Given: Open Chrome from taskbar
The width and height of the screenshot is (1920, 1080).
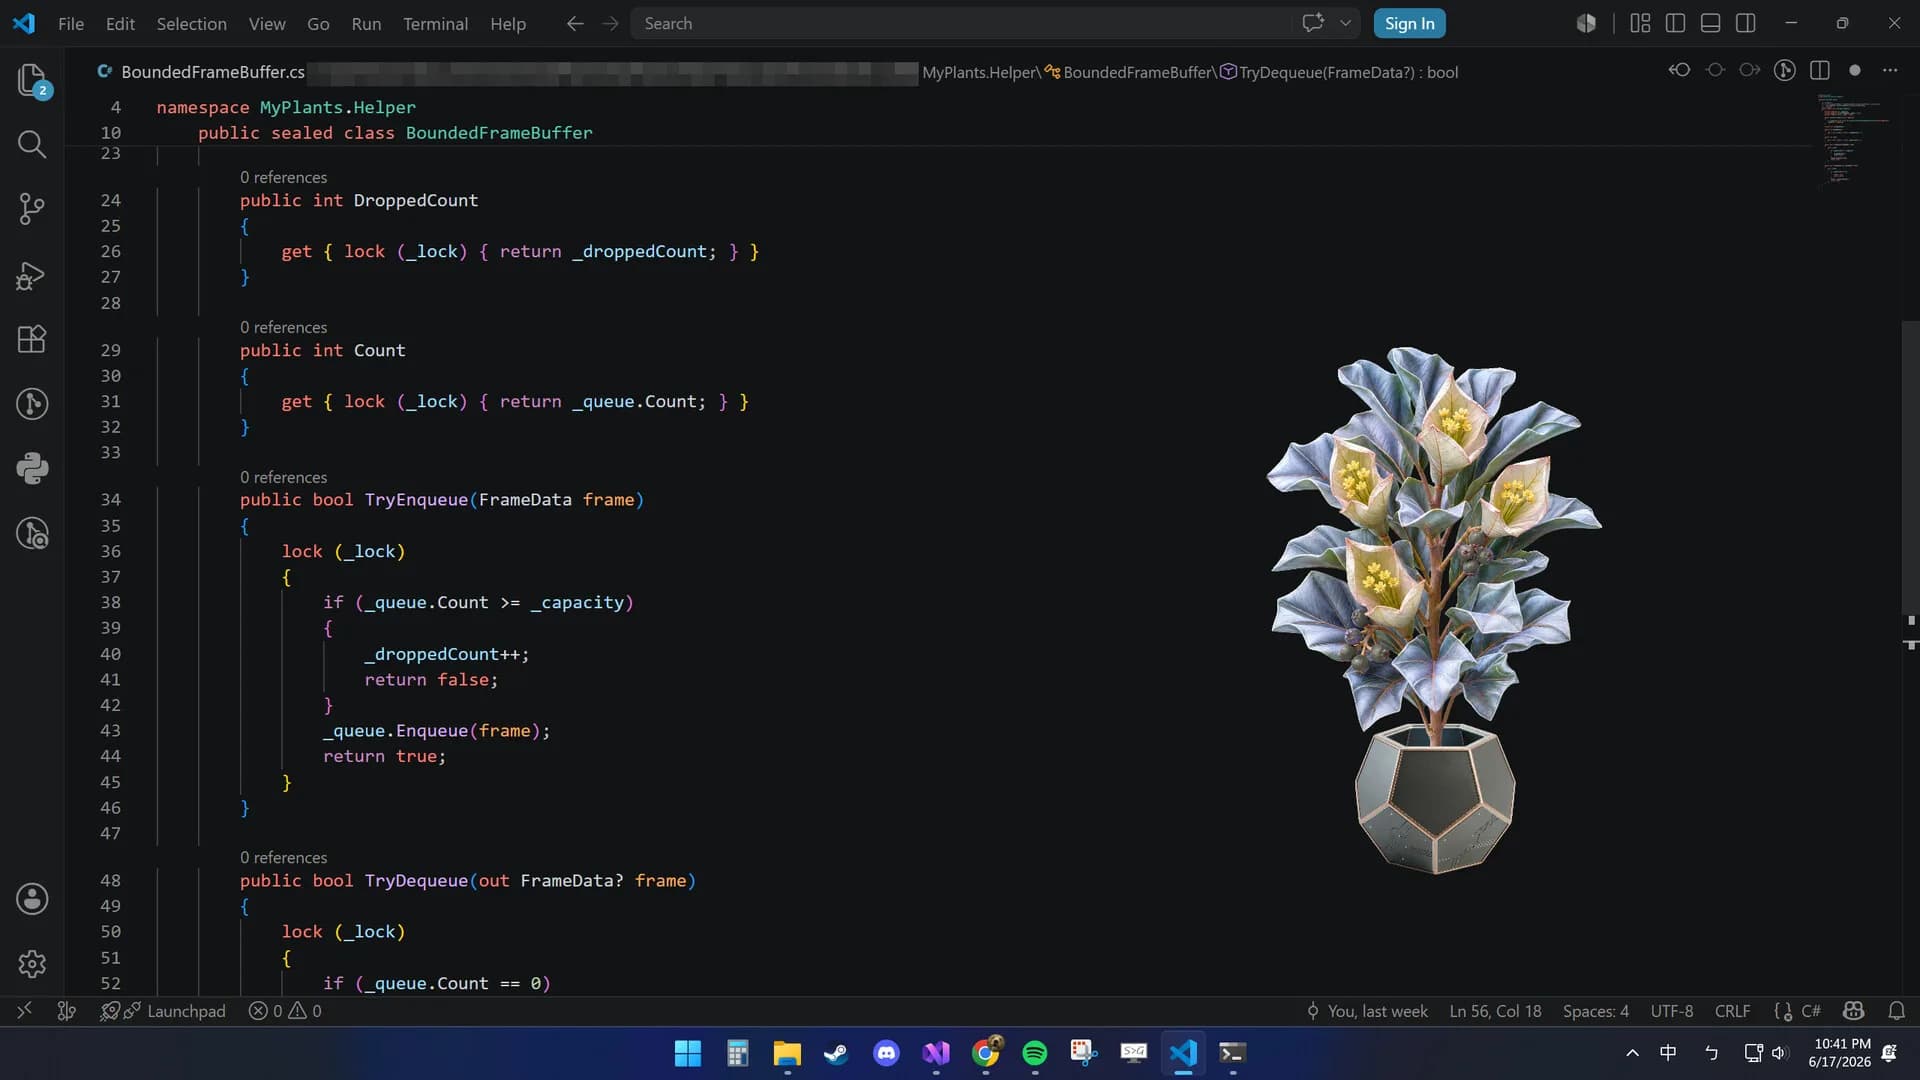Looking at the screenshot, I should (986, 1053).
